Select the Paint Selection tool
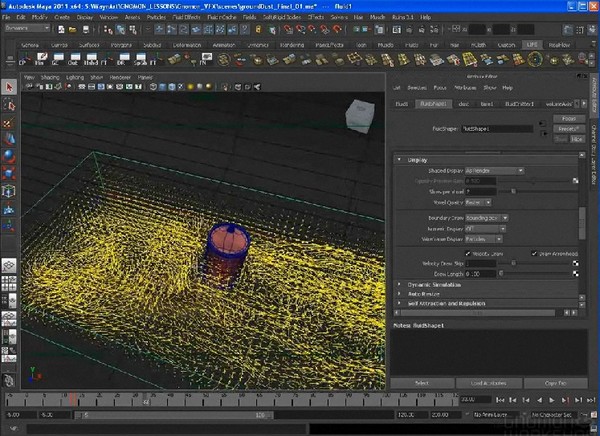The image size is (600, 436). pyautogui.click(x=9, y=122)
